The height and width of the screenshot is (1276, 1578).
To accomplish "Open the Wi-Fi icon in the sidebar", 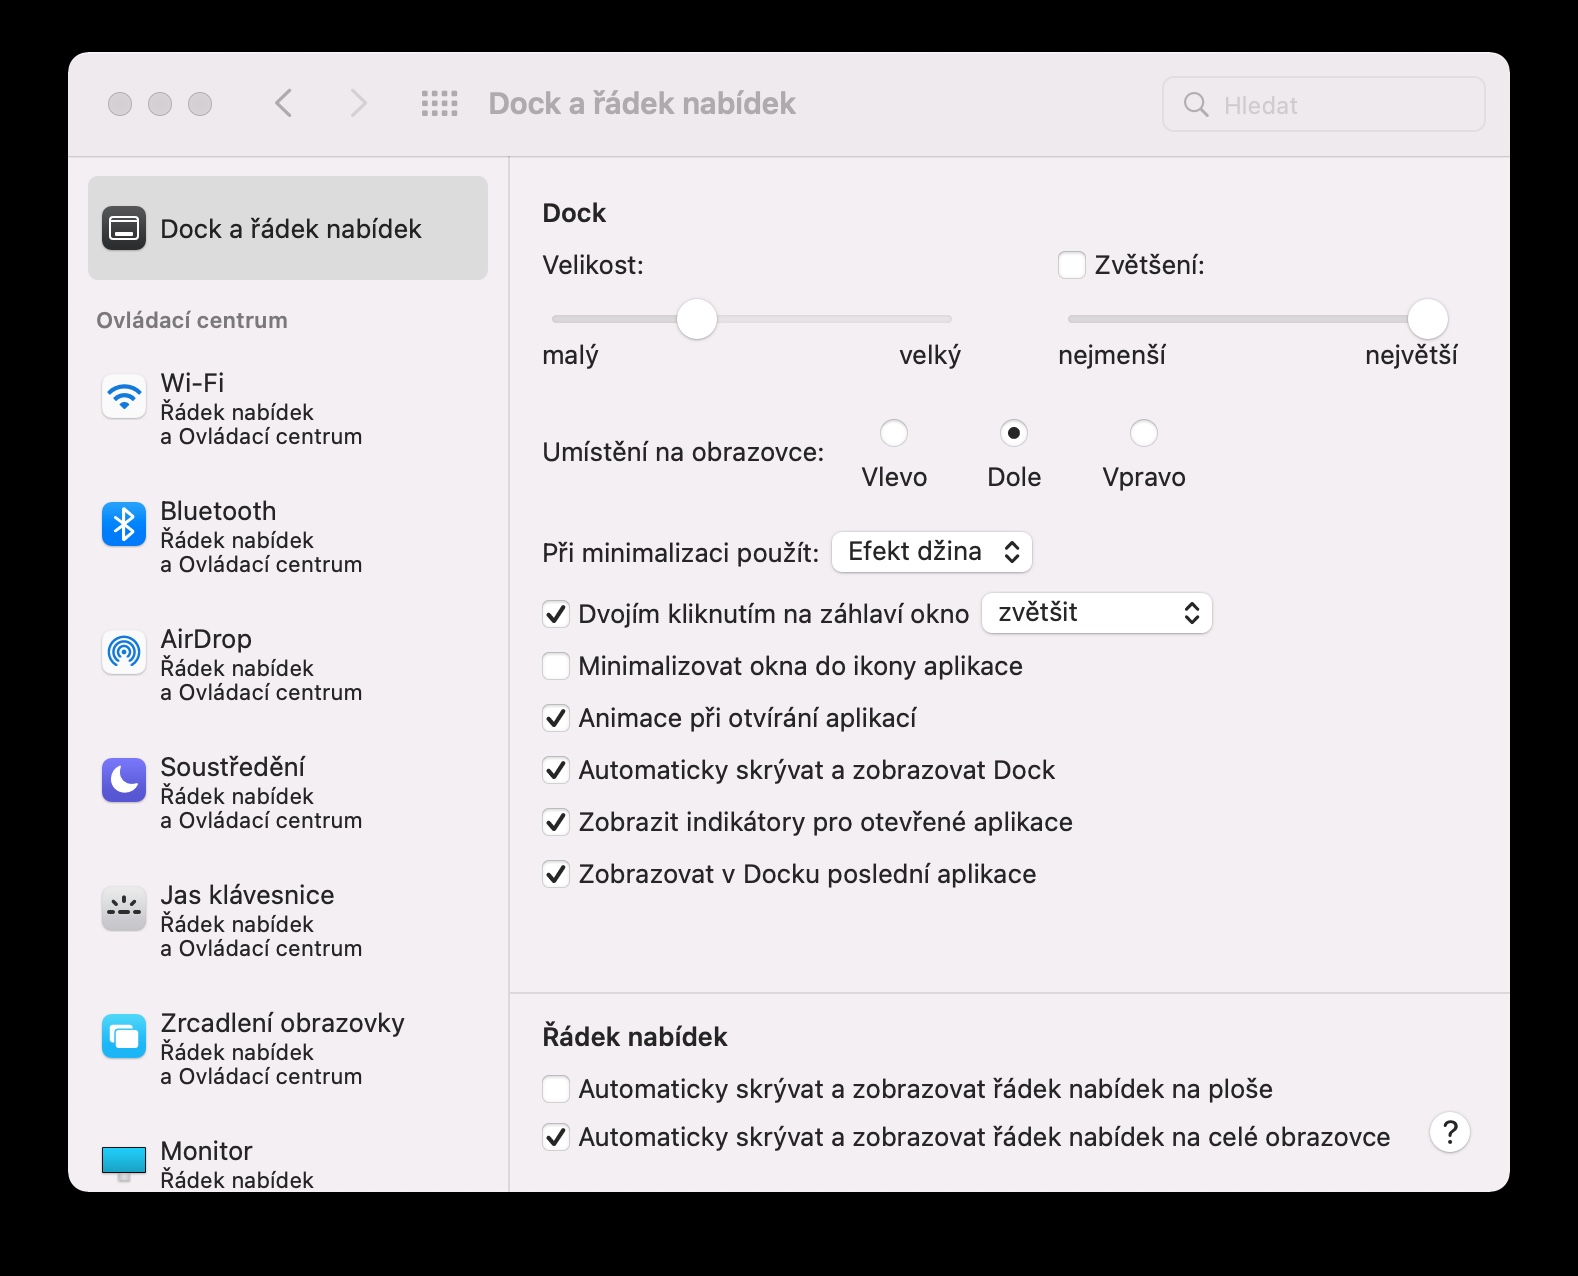I will pos(124,396).
